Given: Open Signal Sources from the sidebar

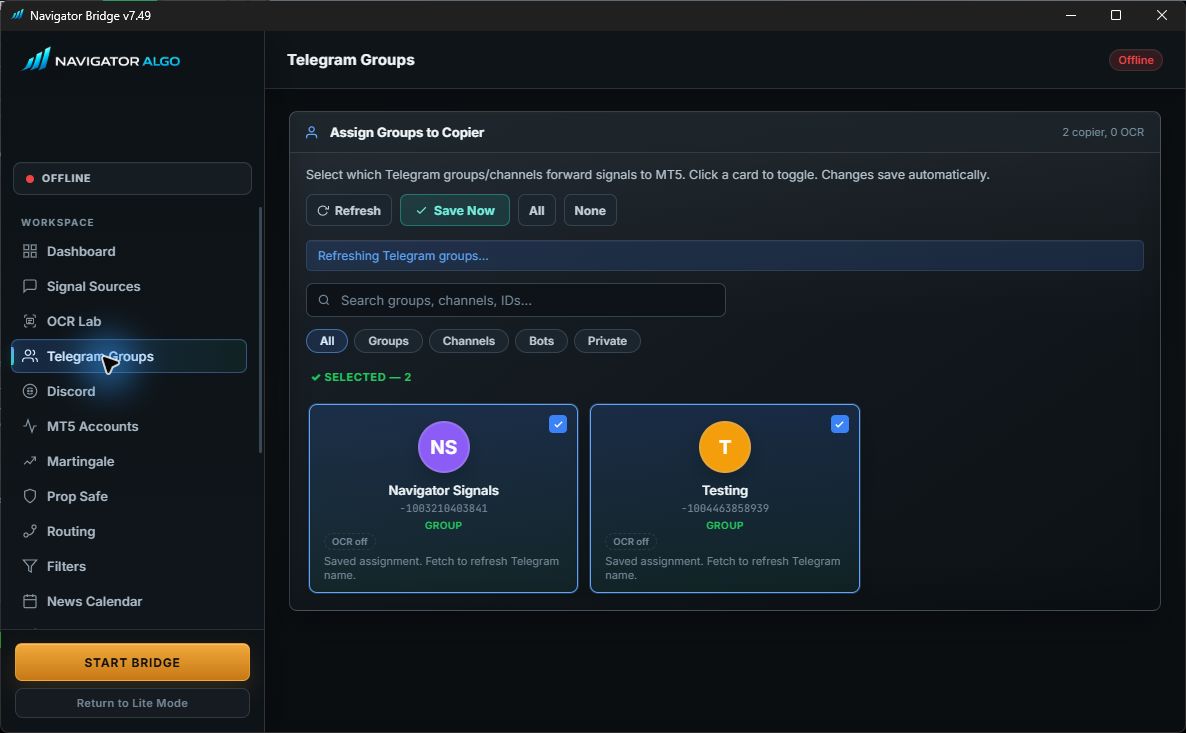Looking at the screenshot, I should point(129,286).
